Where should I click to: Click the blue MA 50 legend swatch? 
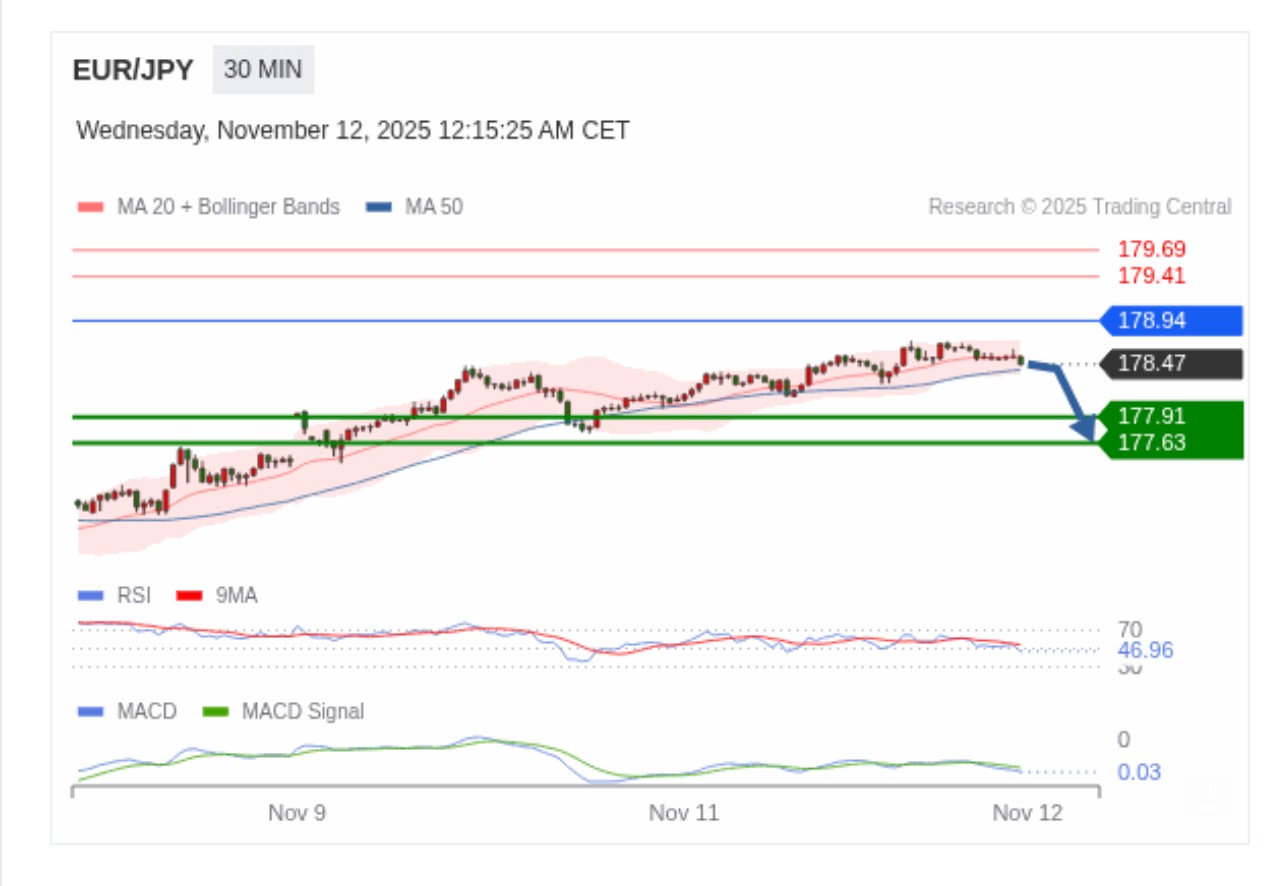coord(378,207)
